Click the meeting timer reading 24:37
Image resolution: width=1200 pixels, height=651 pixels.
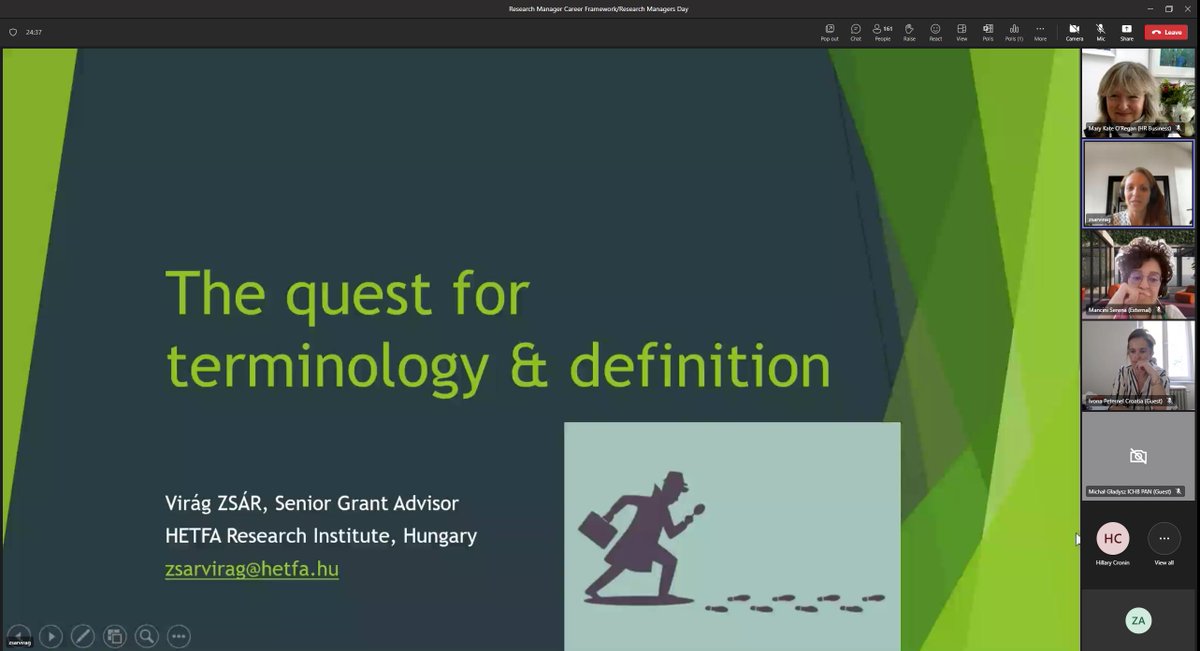(34, 32)
